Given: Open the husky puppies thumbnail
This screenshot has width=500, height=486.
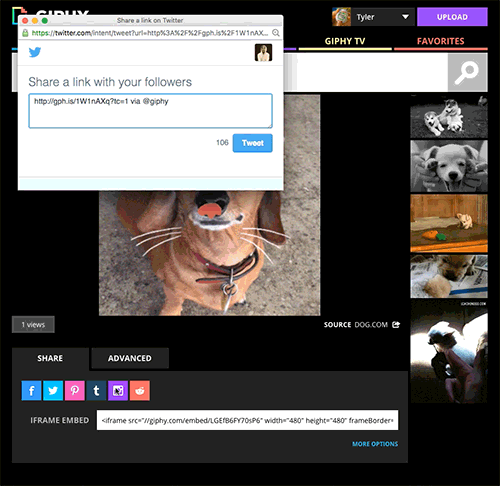Looking at the screenshot, I should [x=449, y=117].
